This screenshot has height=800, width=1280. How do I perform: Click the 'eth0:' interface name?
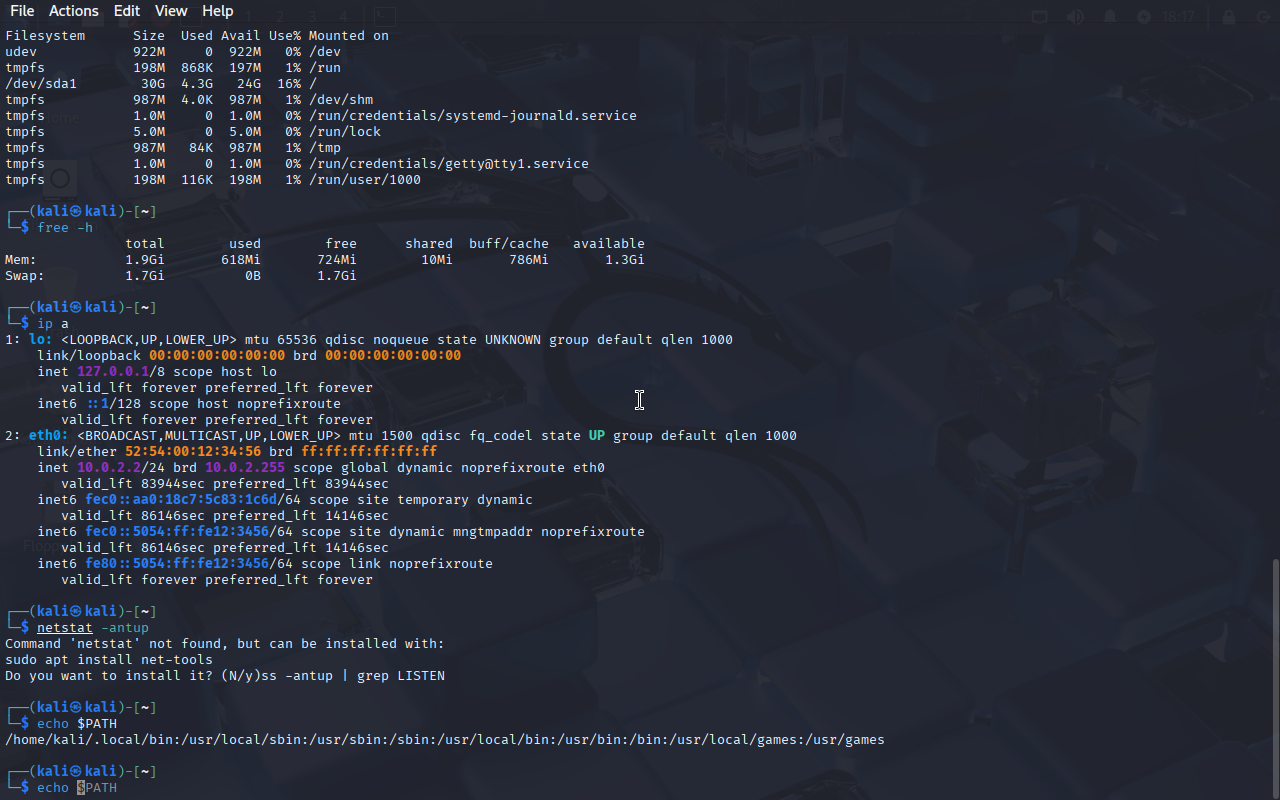coord(49,436)
